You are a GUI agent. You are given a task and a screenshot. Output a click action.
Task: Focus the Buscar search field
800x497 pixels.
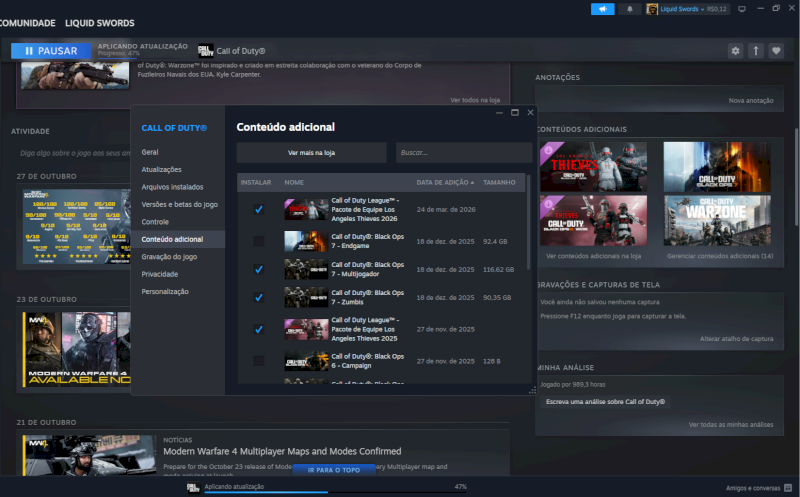click(464, 153)
